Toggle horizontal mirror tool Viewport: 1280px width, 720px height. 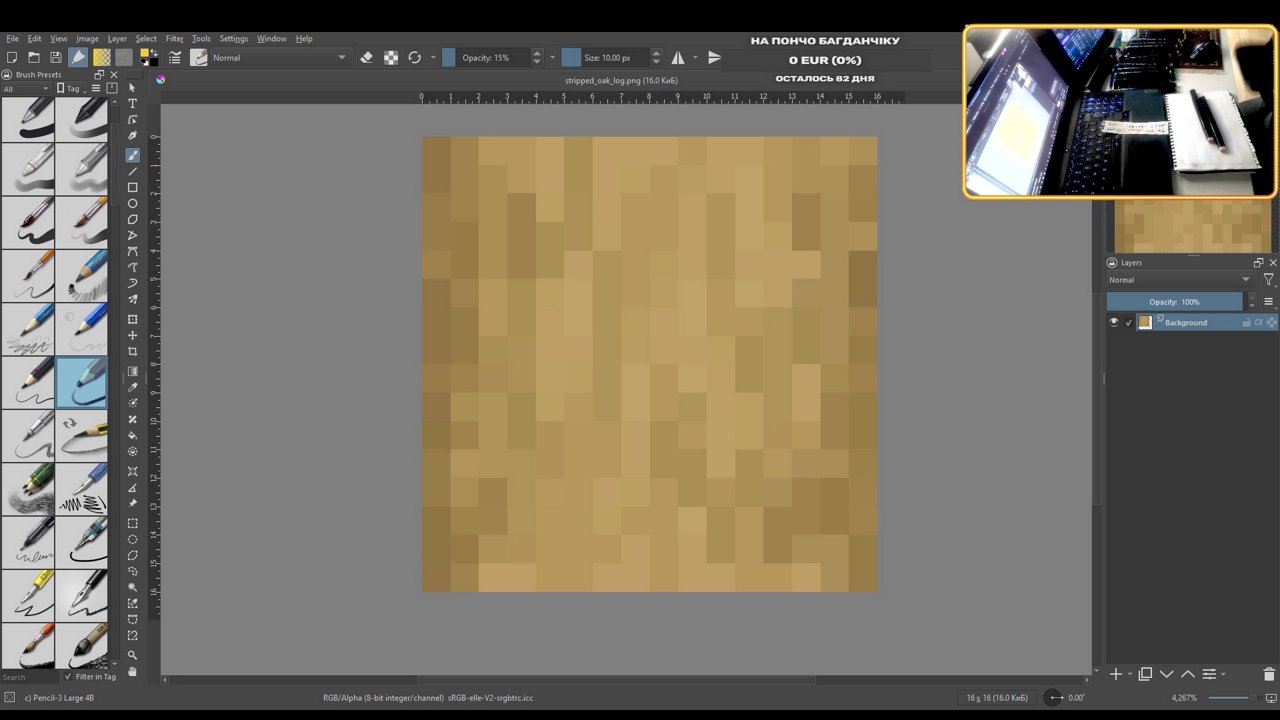pos(677,58)
